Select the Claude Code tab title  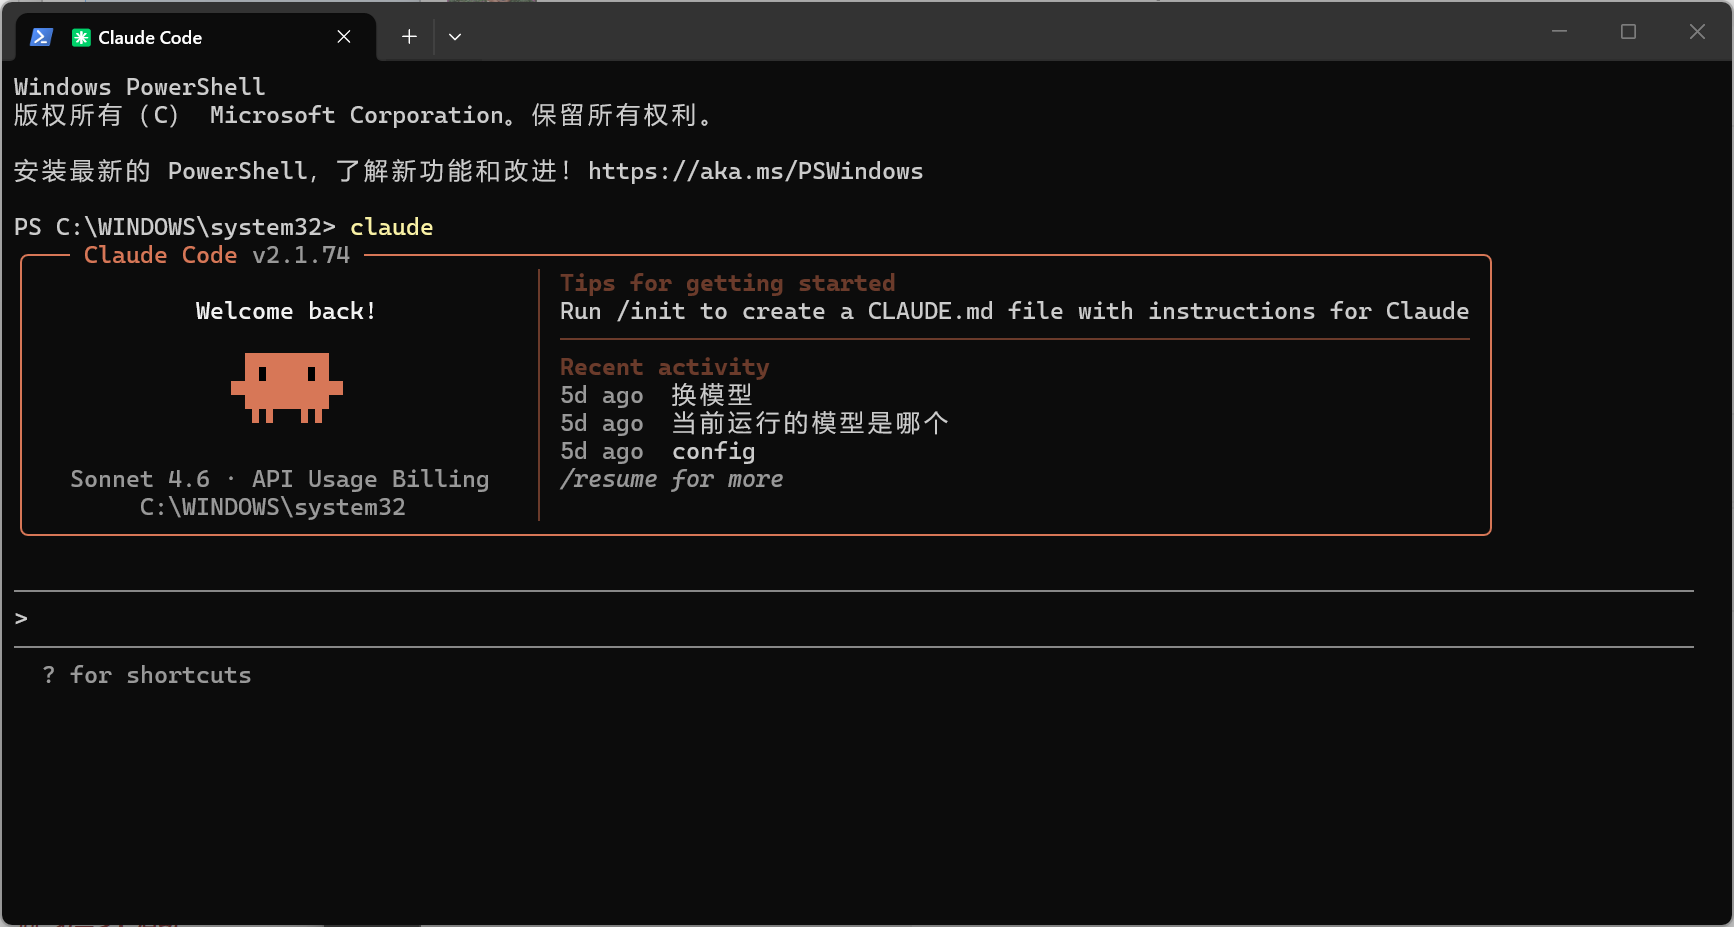[x=150, y=37]
